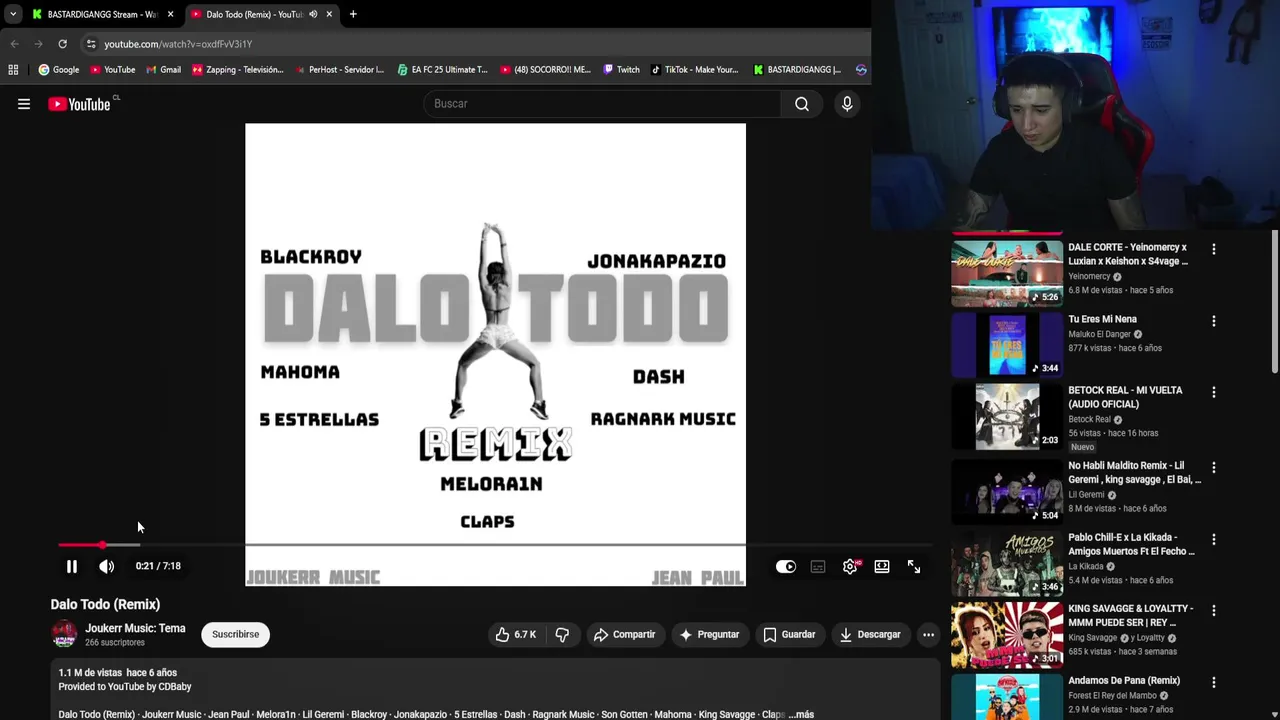The height and width of the screenshot is (720, 1280).
Task: Like the video with 6.7 K likes
Action: click(515, 635)
